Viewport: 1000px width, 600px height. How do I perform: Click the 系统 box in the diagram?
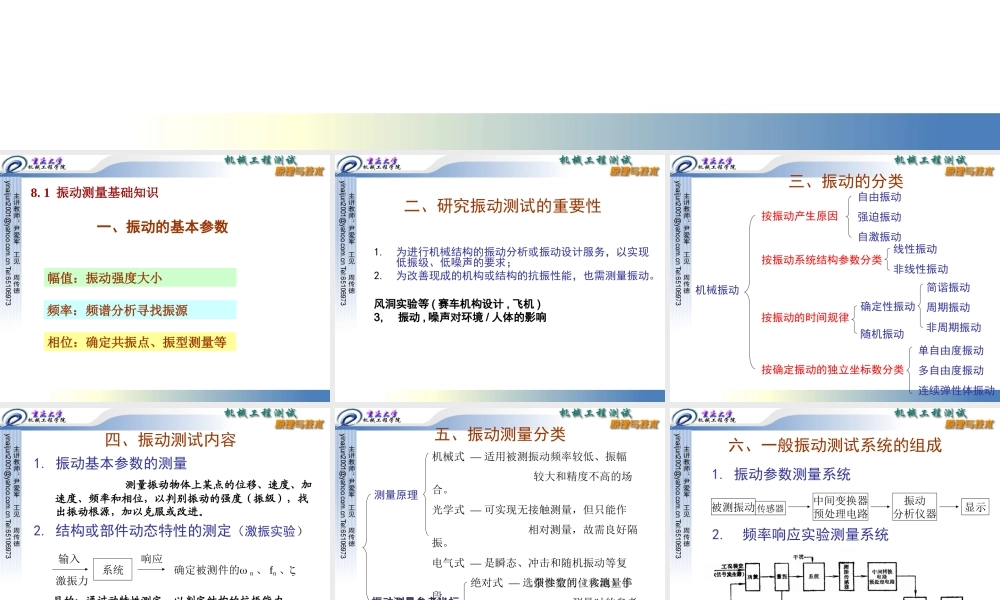tap(113, 570)
